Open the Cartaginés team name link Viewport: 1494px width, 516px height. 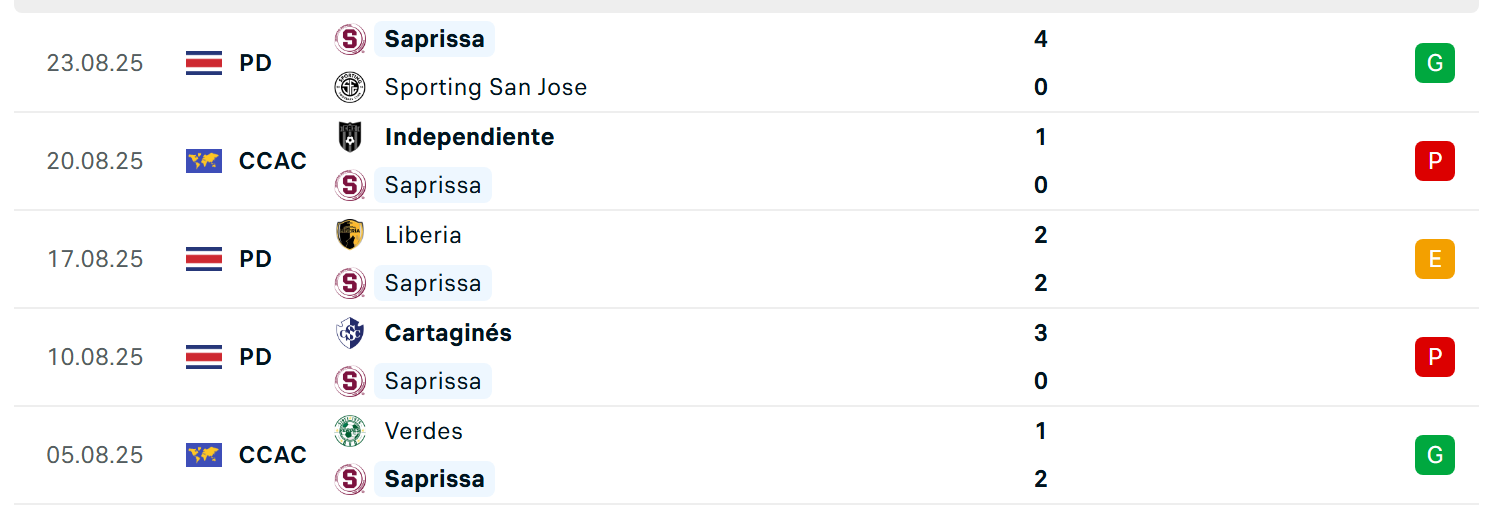tap(448, 333)
